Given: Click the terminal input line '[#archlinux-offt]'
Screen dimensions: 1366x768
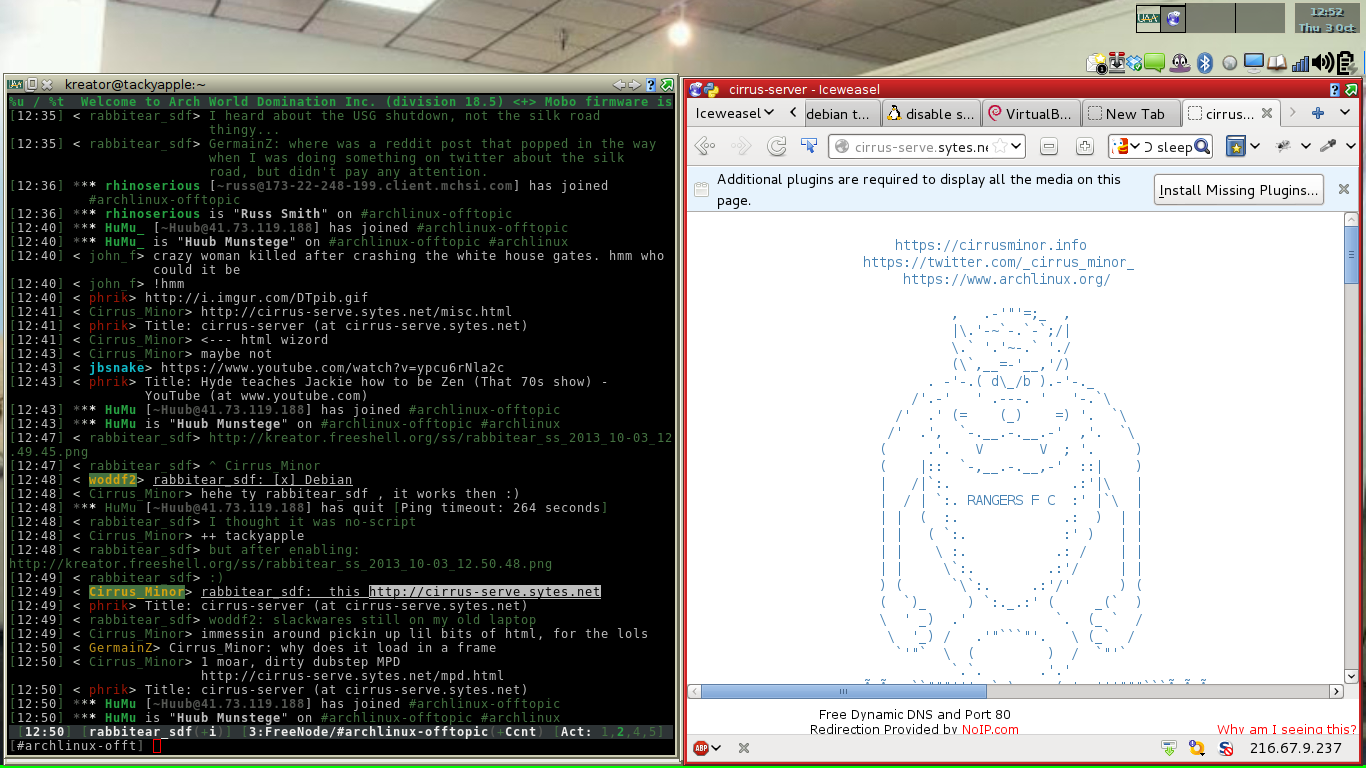Looking at the screenshot, I should pyautogui.click(x=340, y=746).
